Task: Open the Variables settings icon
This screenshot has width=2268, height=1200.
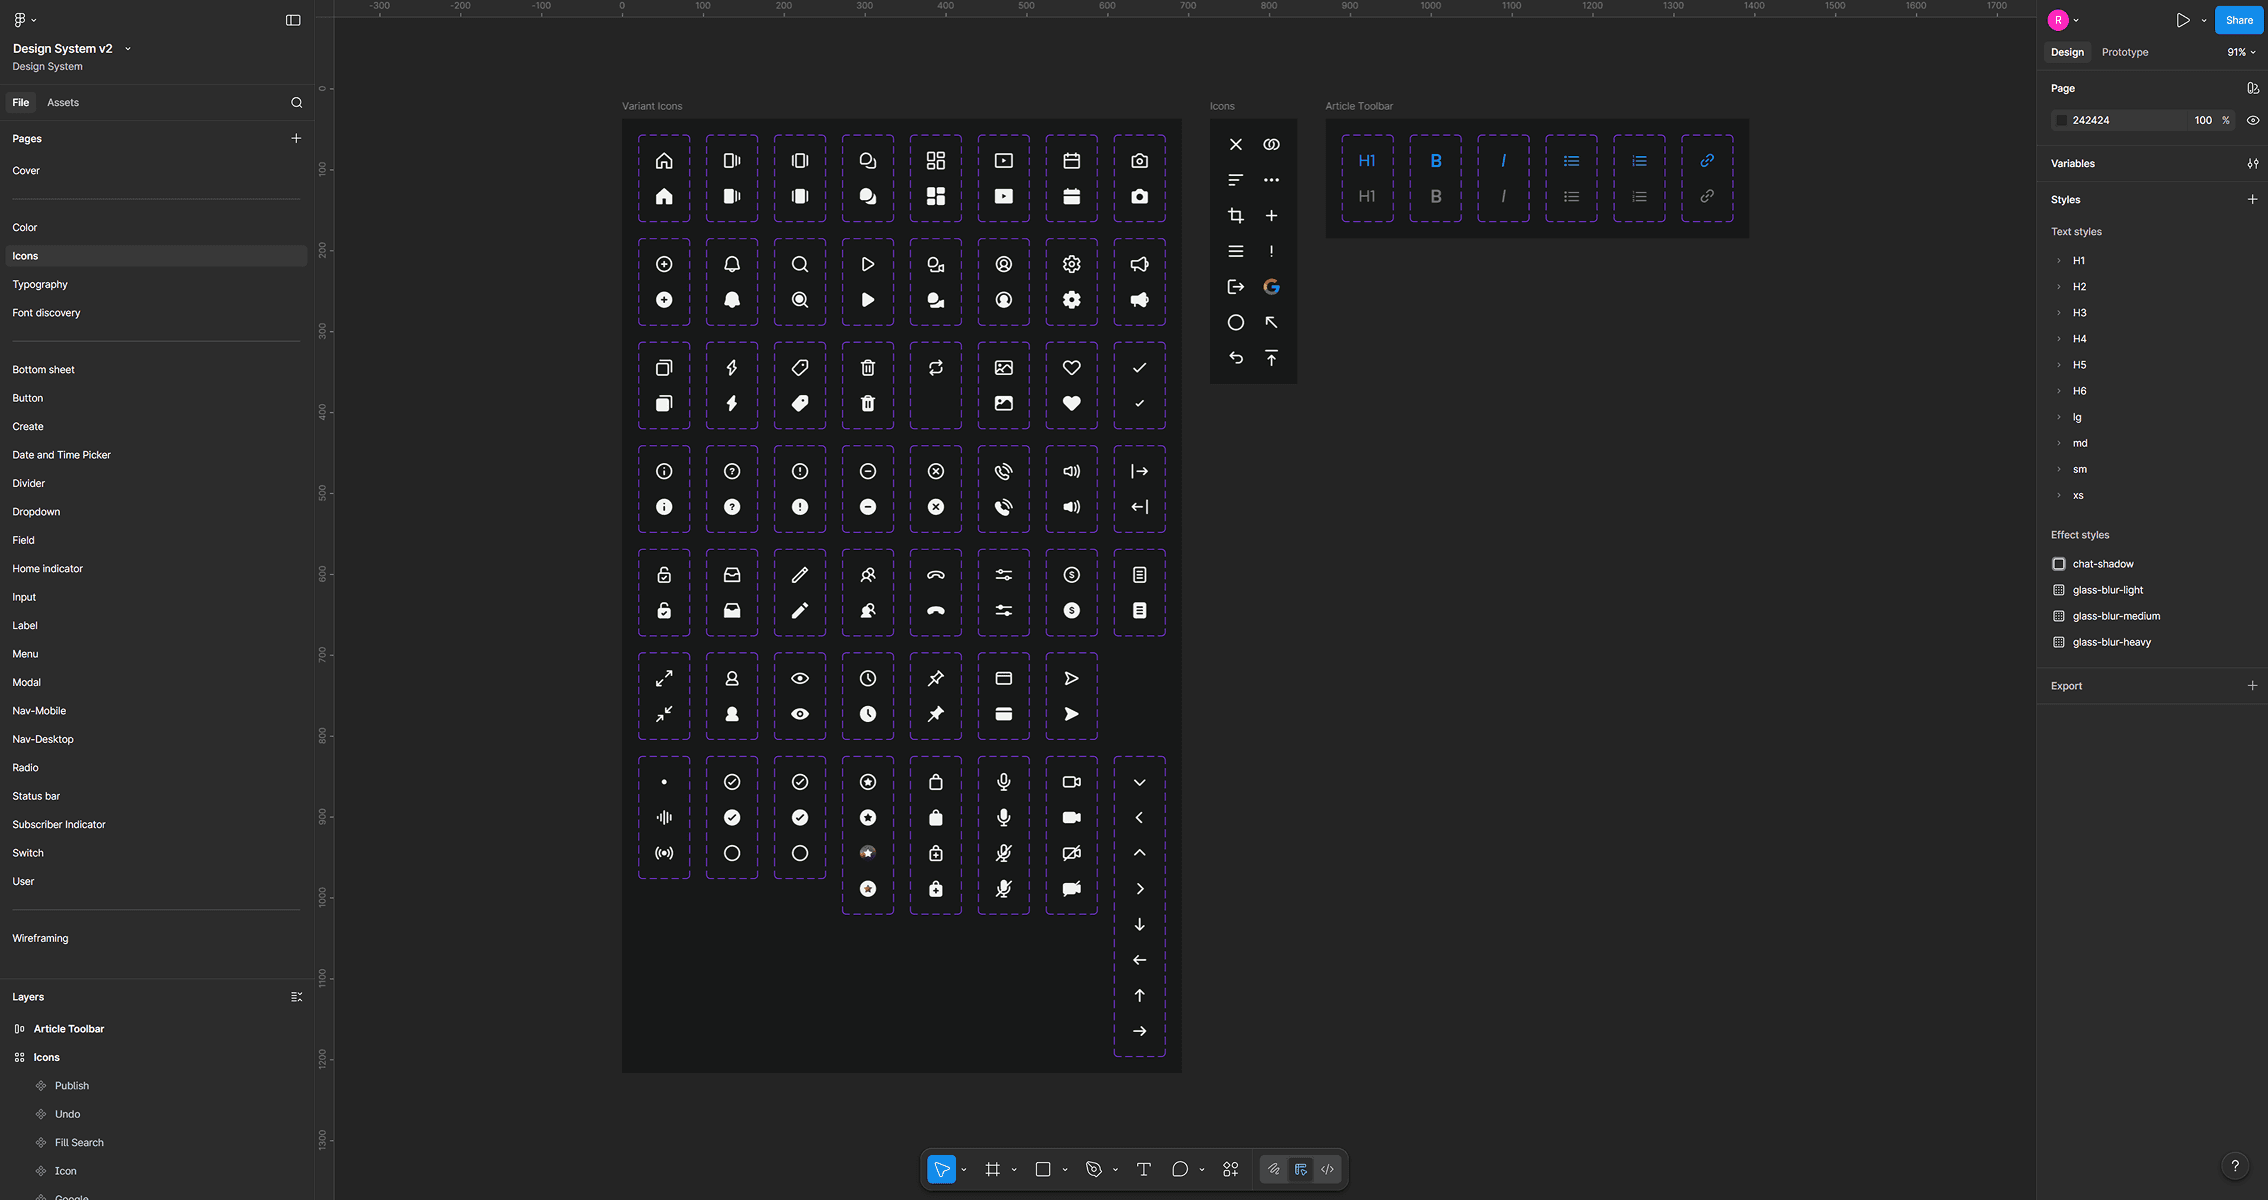Action: click(x=2252, y=164)
